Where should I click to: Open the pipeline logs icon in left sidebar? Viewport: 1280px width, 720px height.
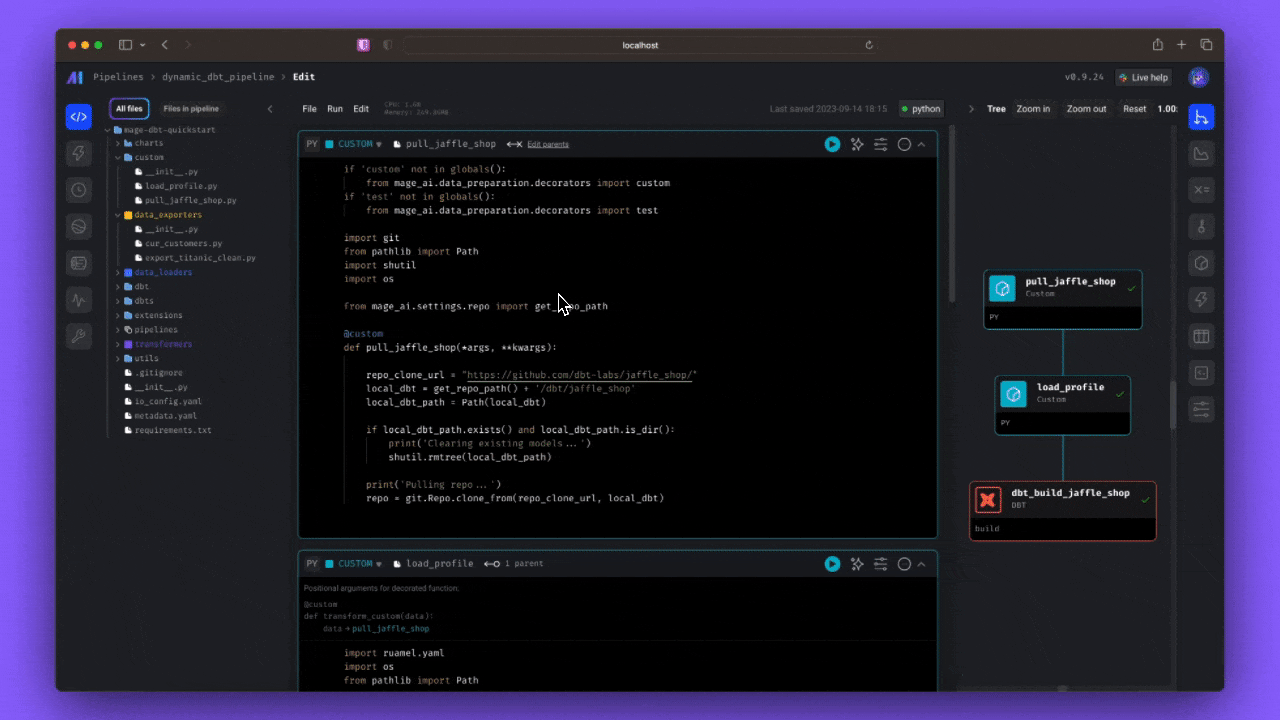[79, 263]
